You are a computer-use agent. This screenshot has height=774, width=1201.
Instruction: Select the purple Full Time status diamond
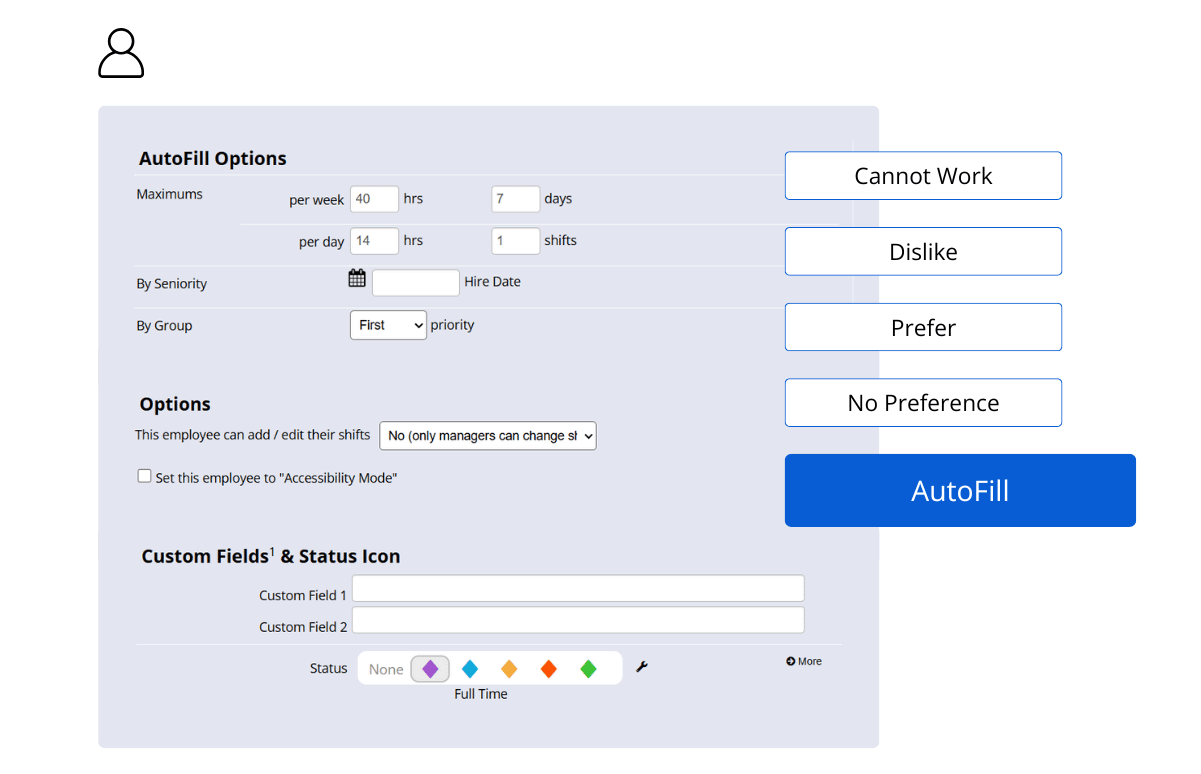pyautogui.click(x=430, y=668)
